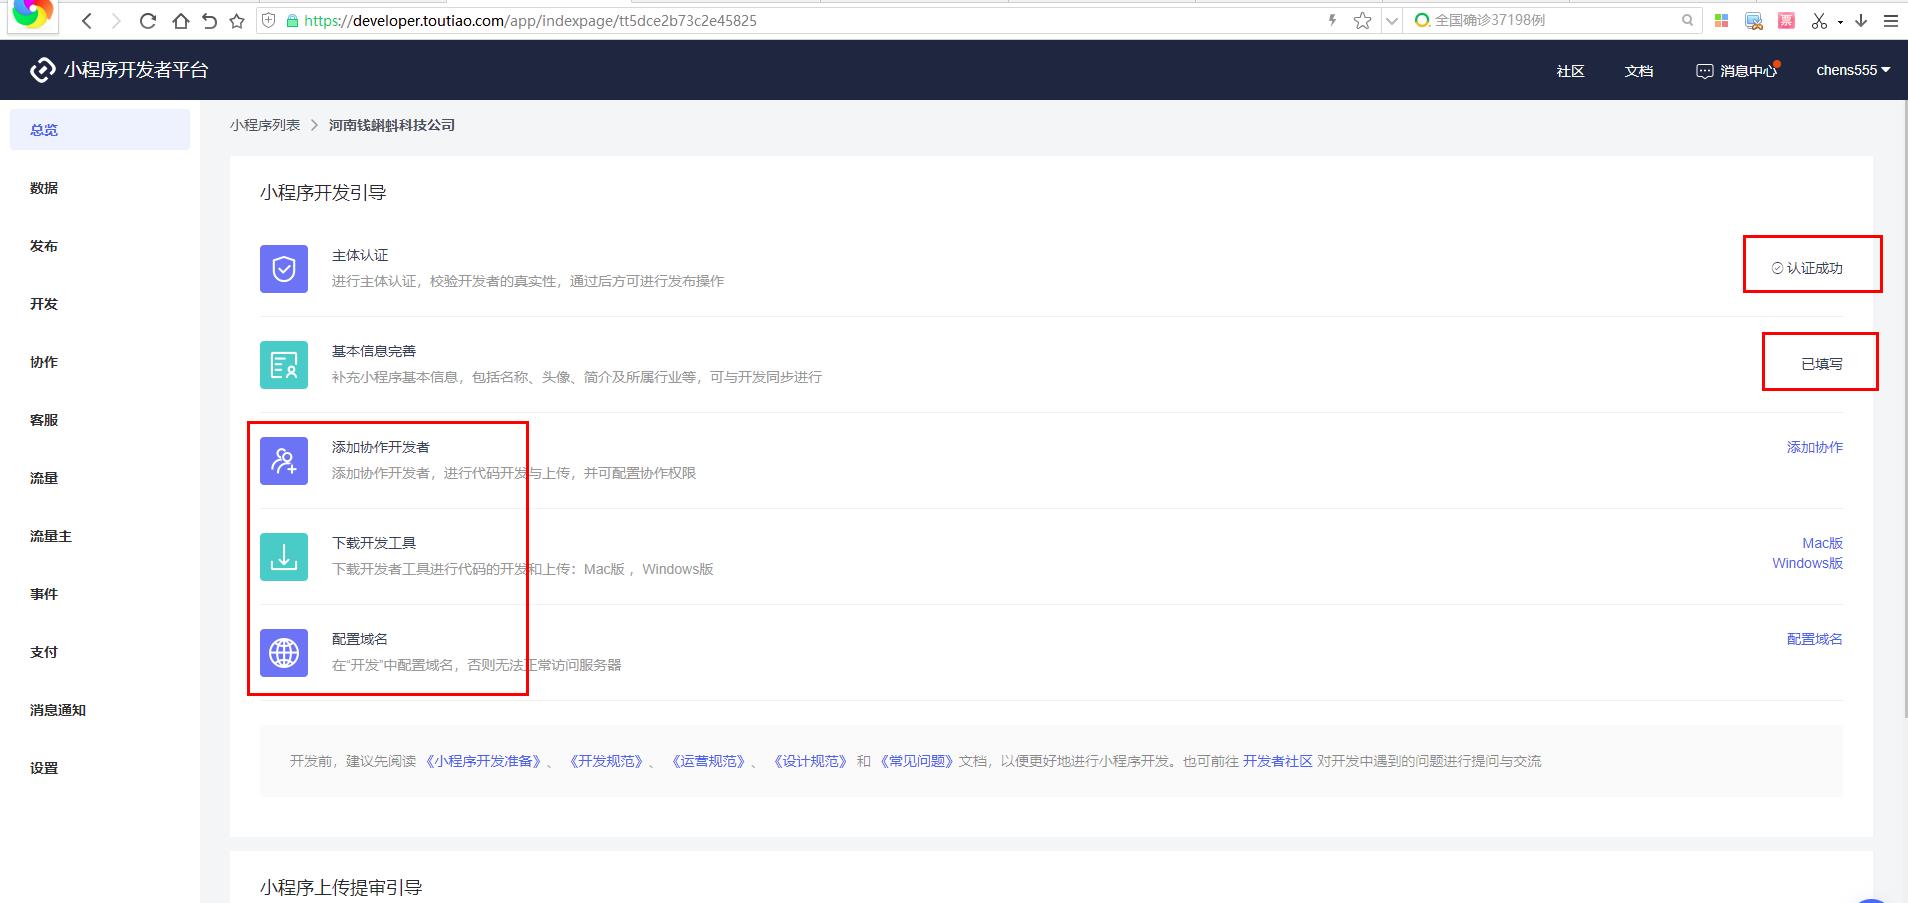Reload the page with the refresh icon
Image resolution: width=1908 pixels, height=903 pixels.
point(148,21)
